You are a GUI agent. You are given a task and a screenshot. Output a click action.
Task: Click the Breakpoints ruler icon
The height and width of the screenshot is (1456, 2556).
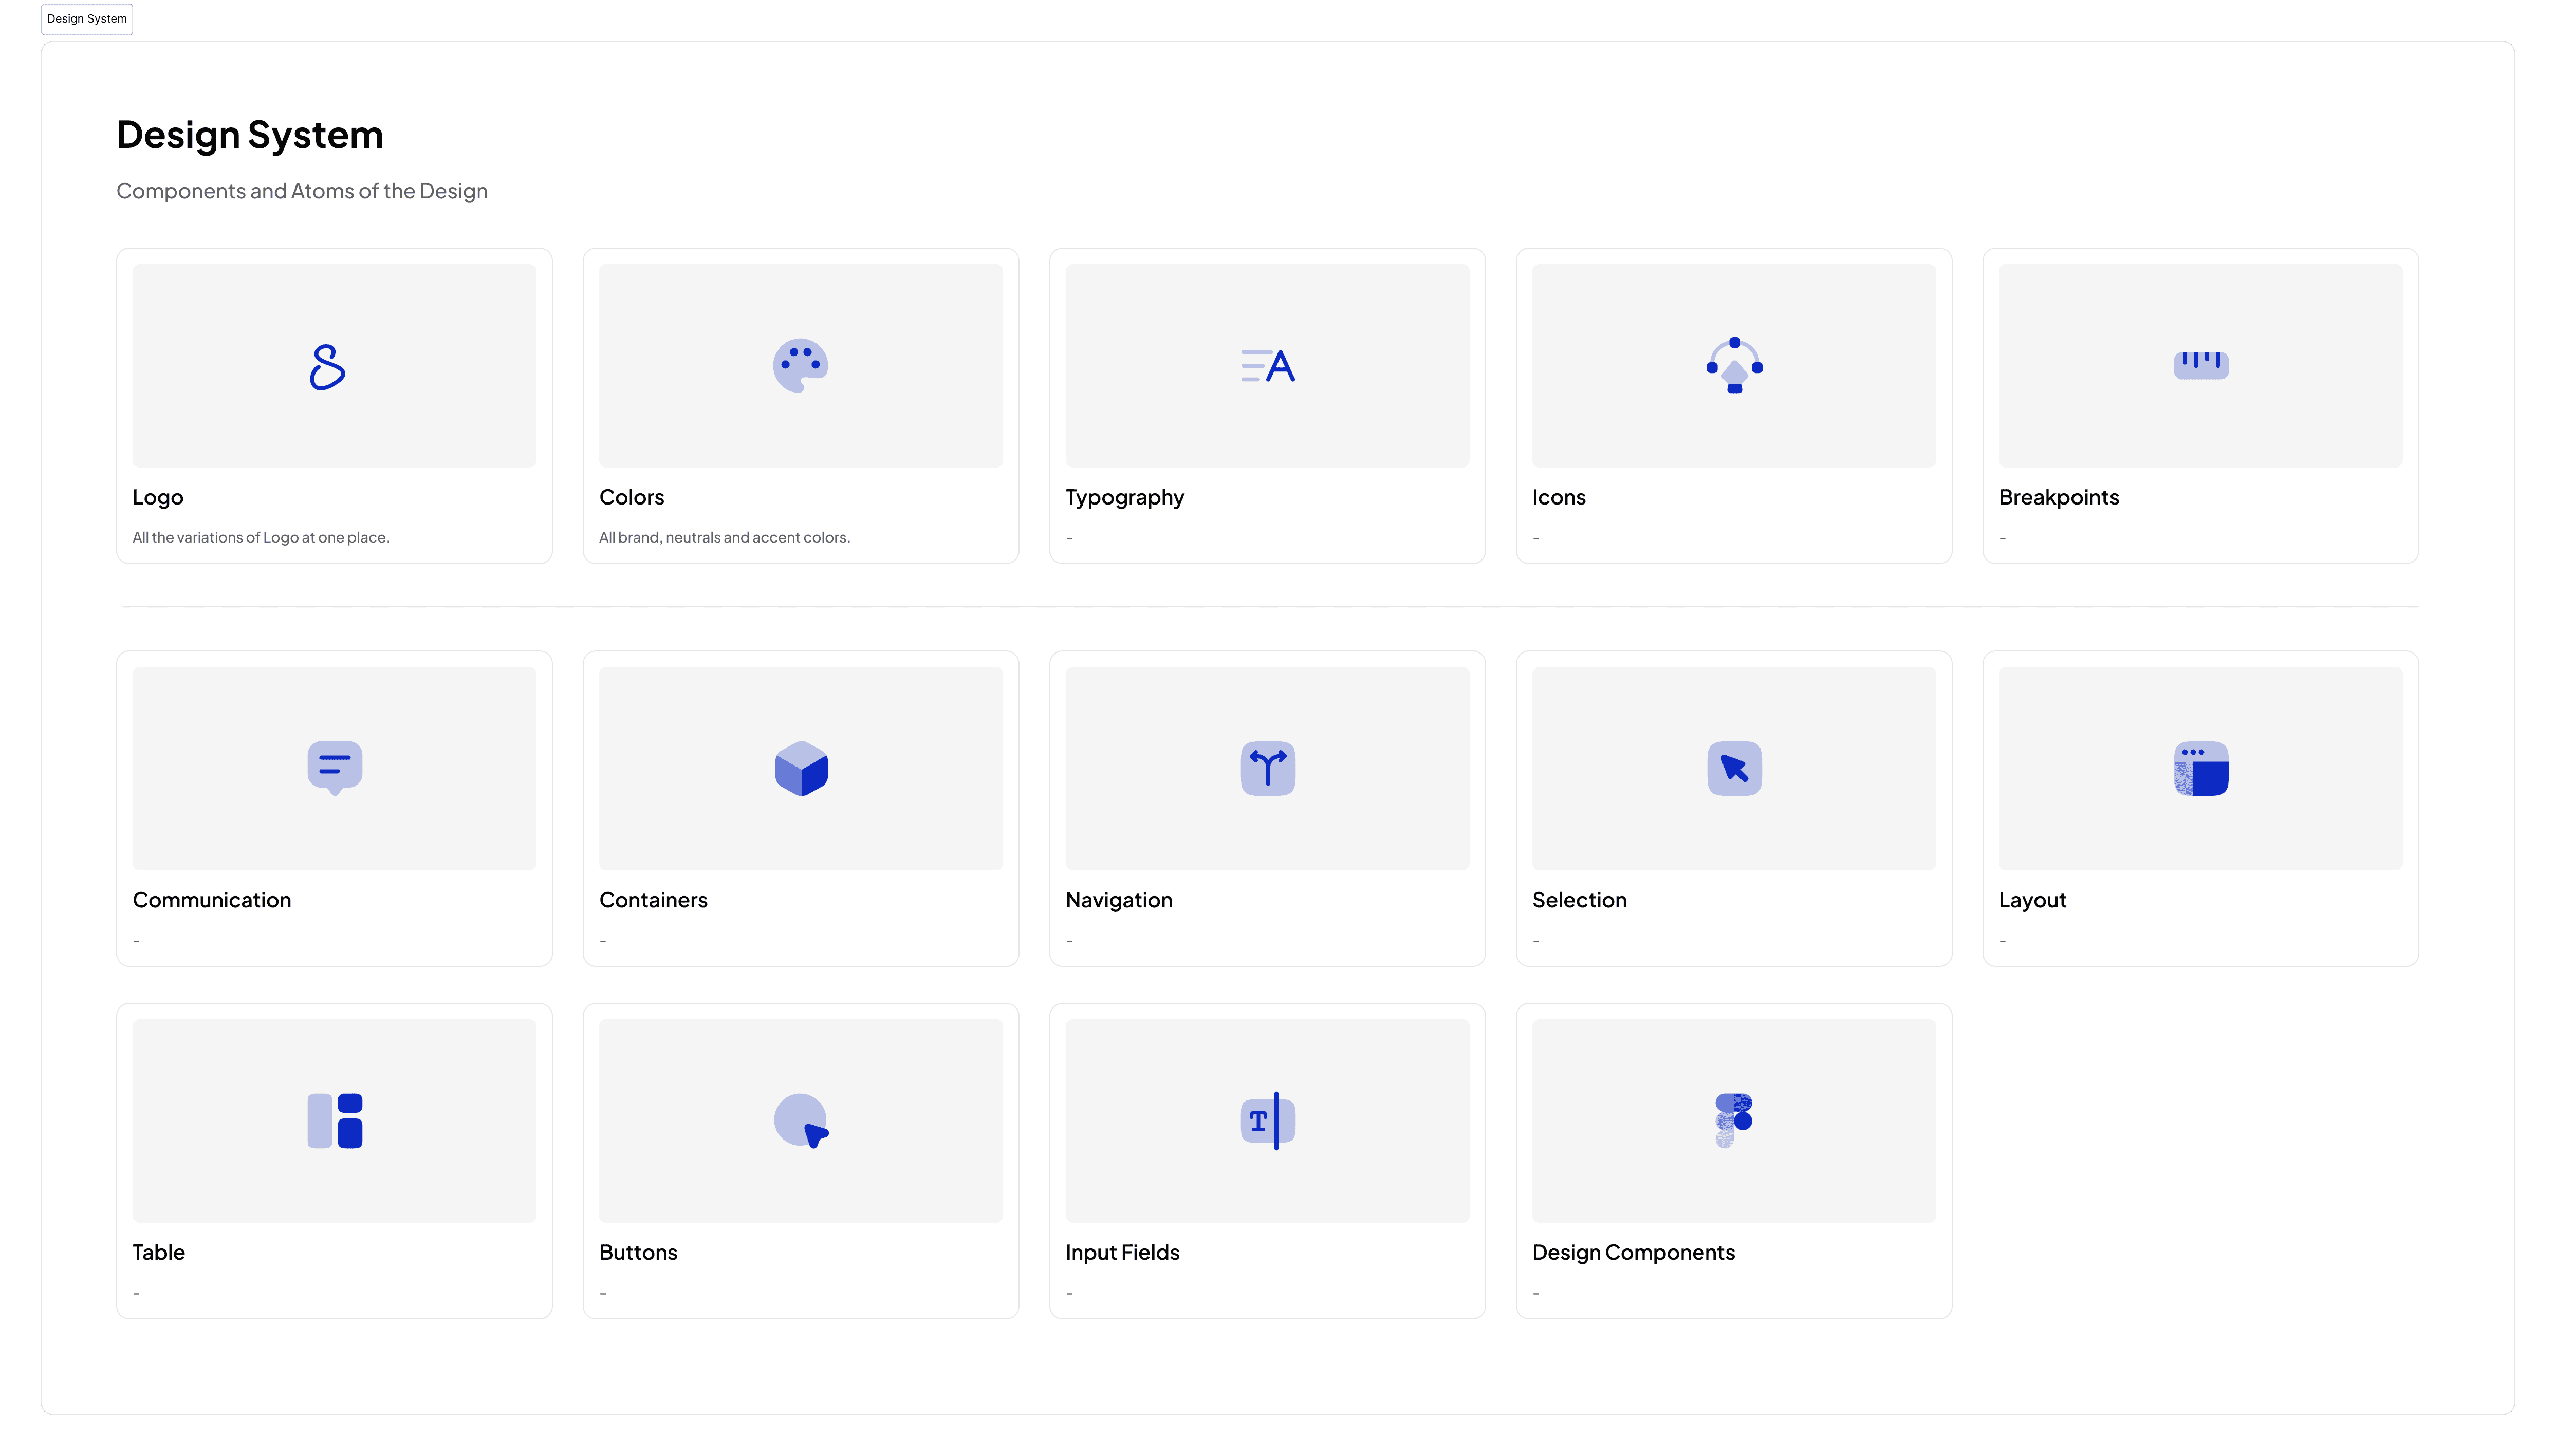pyautogui.click(x=2200, y=364)
